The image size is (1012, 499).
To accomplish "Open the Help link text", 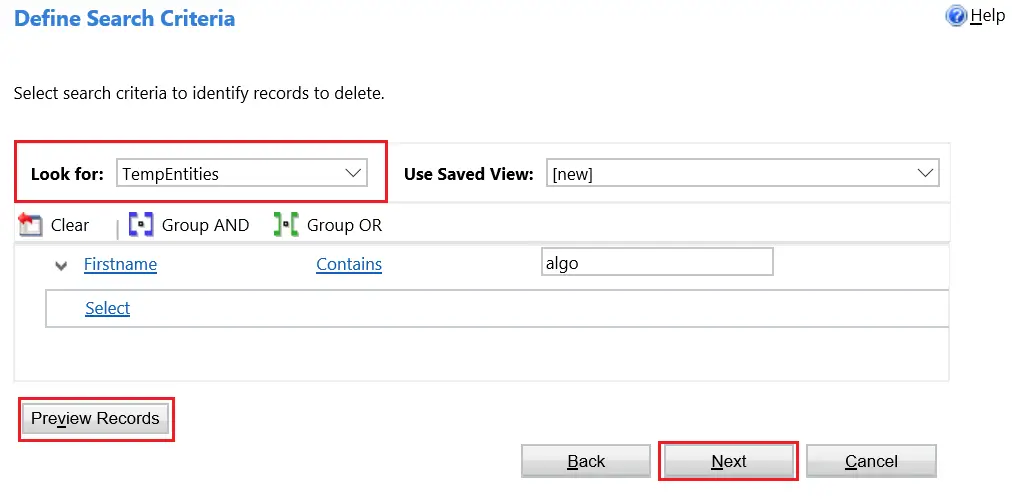I will (x=988, y=17).
